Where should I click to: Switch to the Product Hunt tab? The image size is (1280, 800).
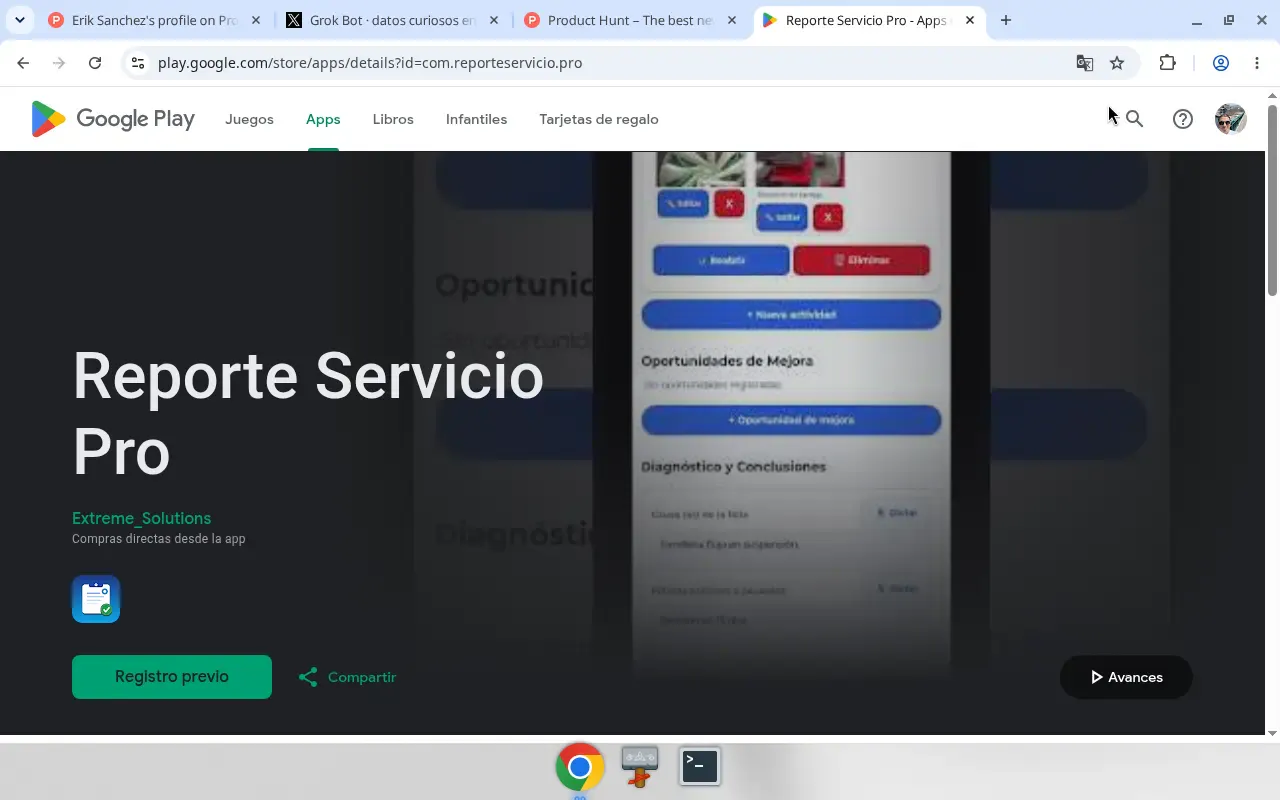(631, 20)
